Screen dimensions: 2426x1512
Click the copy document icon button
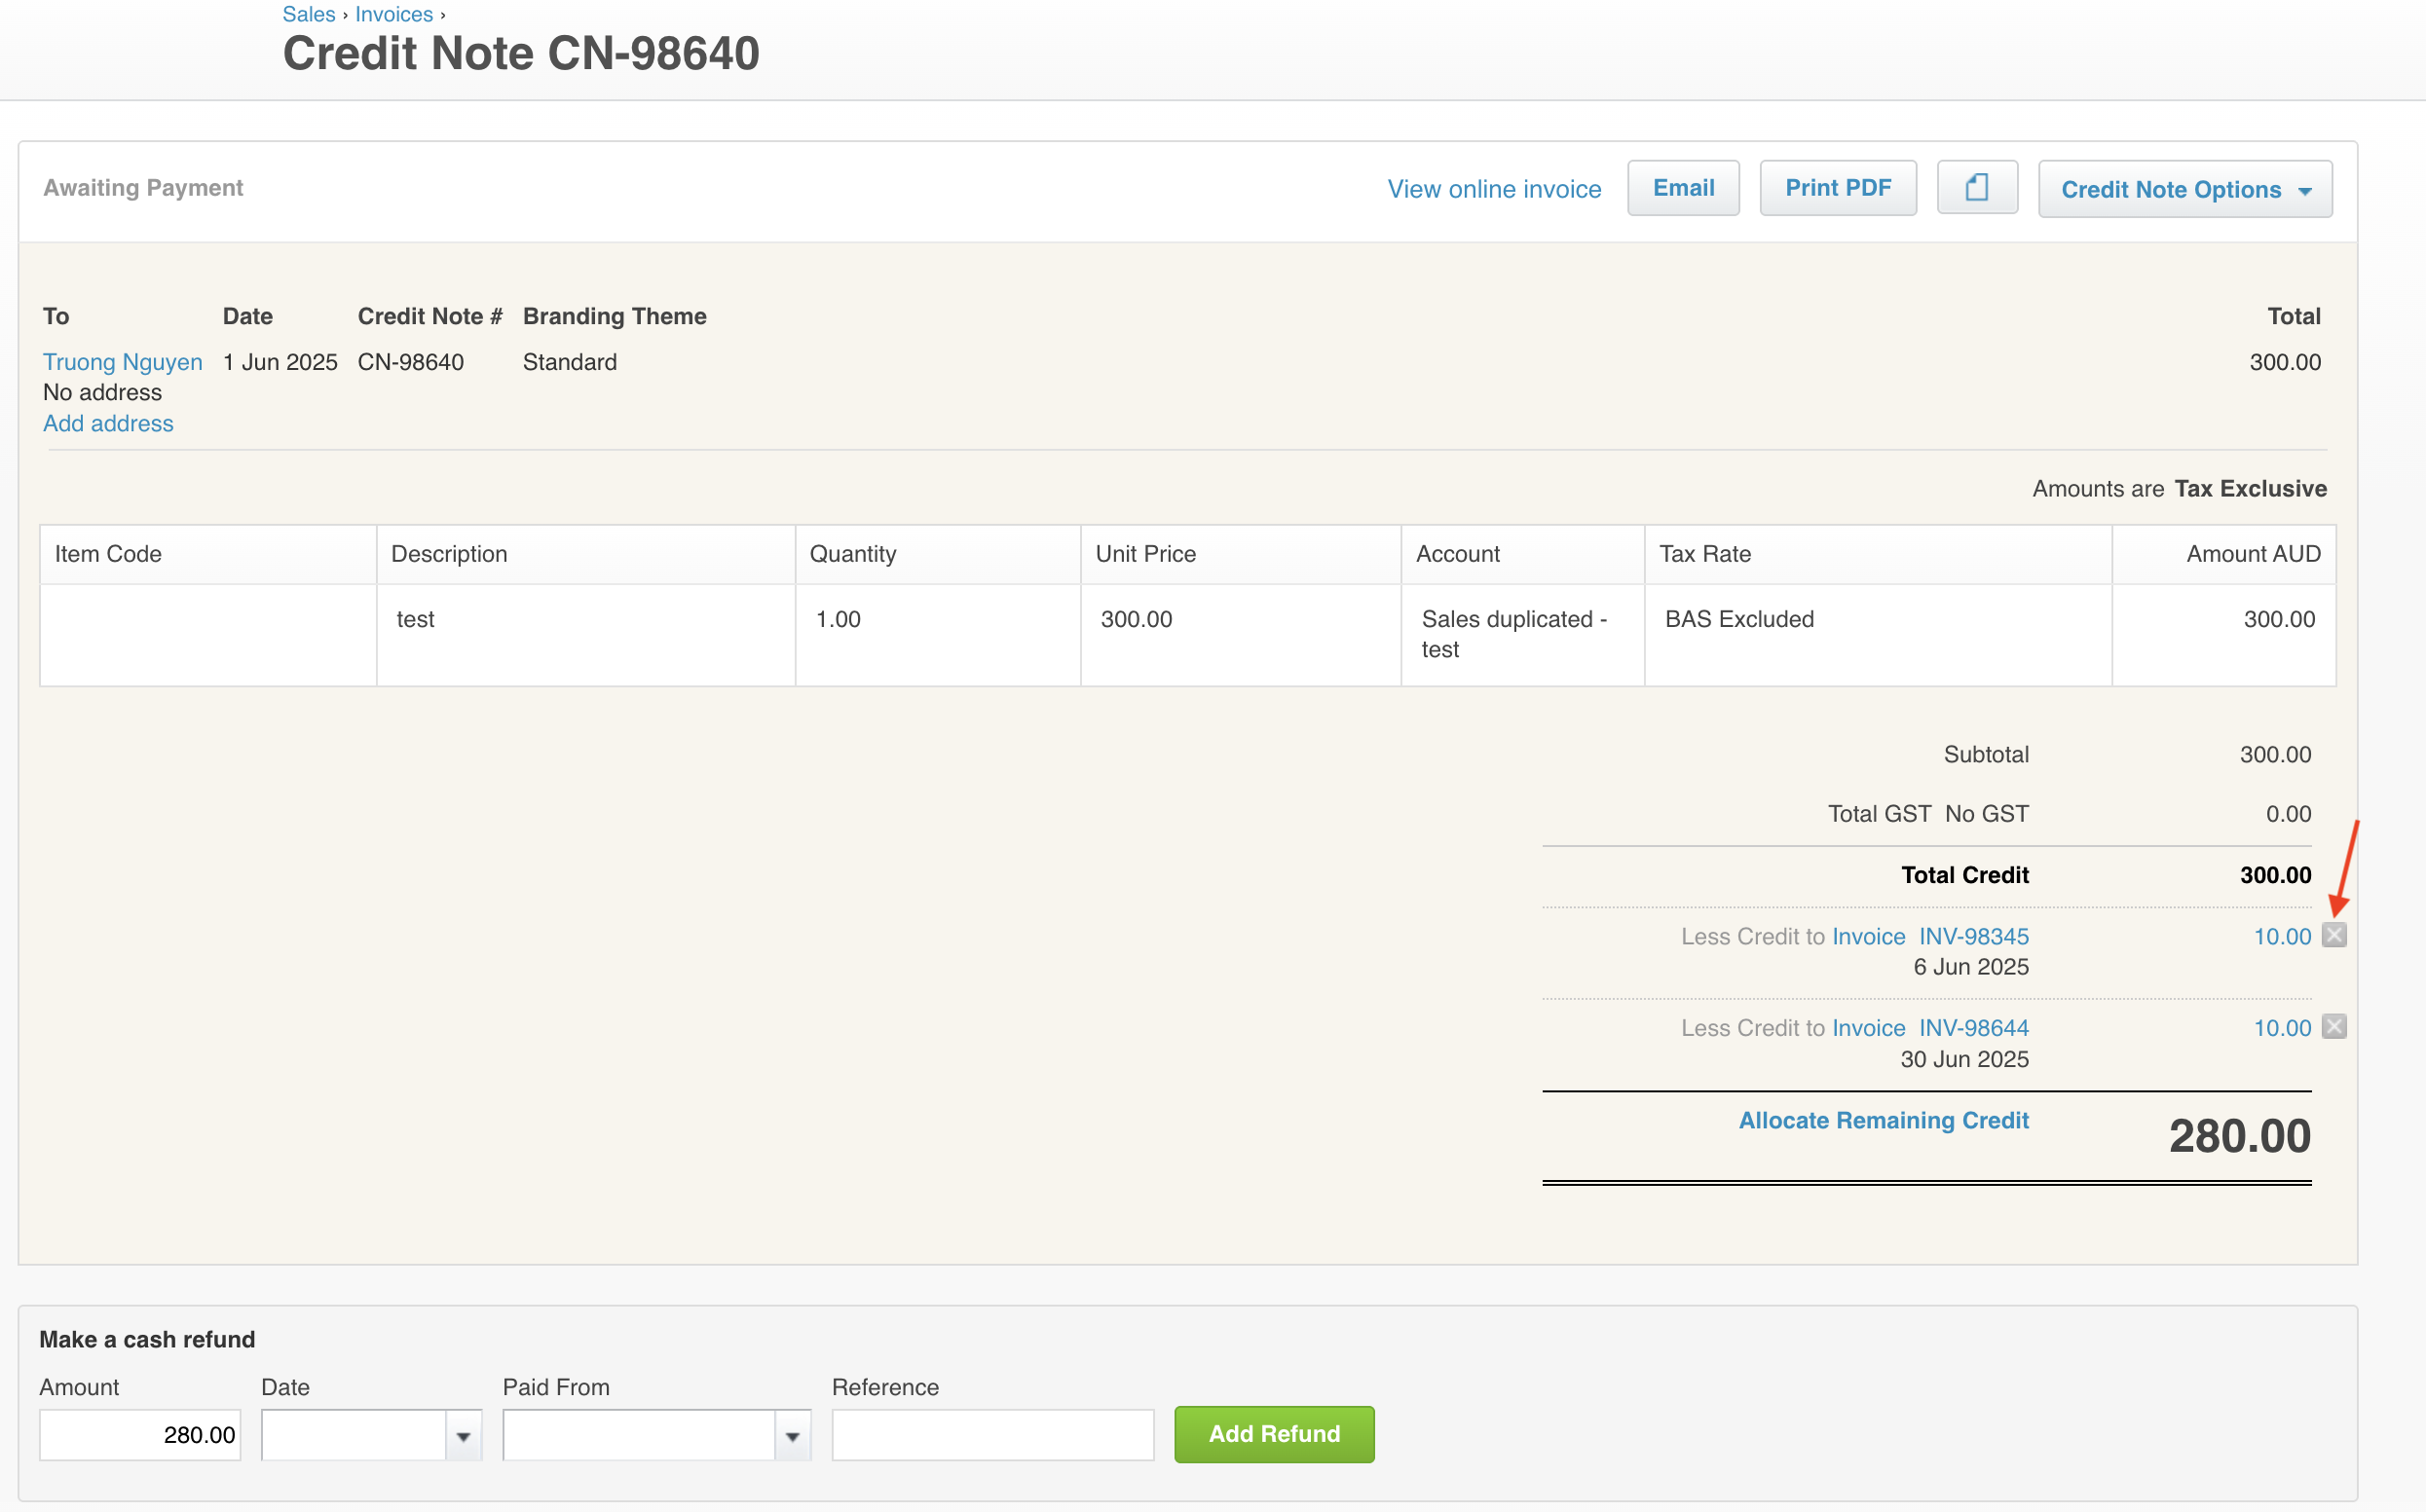[1976, 188]
